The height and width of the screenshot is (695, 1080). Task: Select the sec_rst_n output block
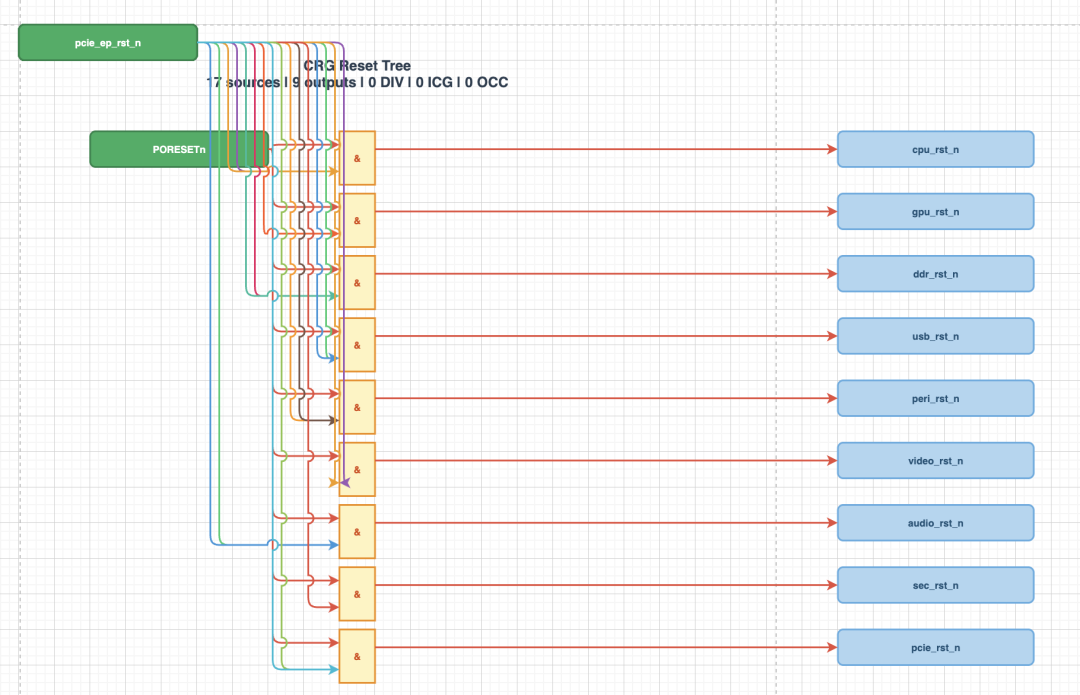click(935, 585)
